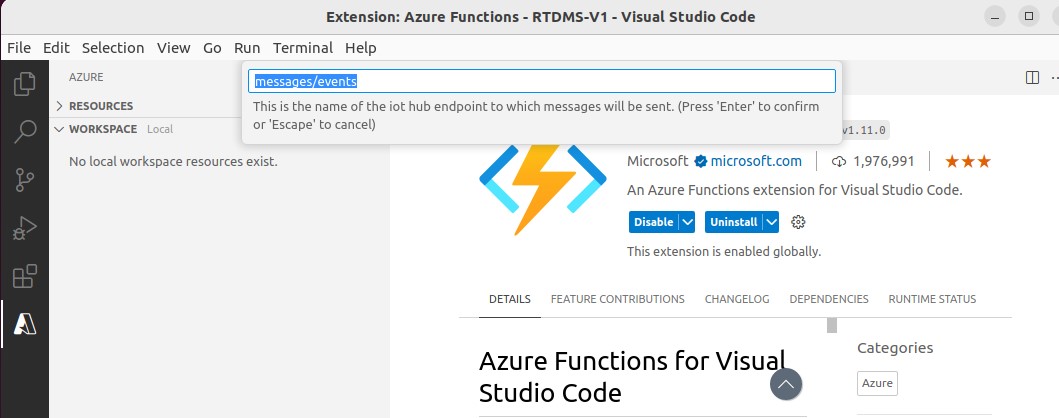Open the Source Control view
This screenshot has height=418, width=1059.
click(x=24, y=180)
